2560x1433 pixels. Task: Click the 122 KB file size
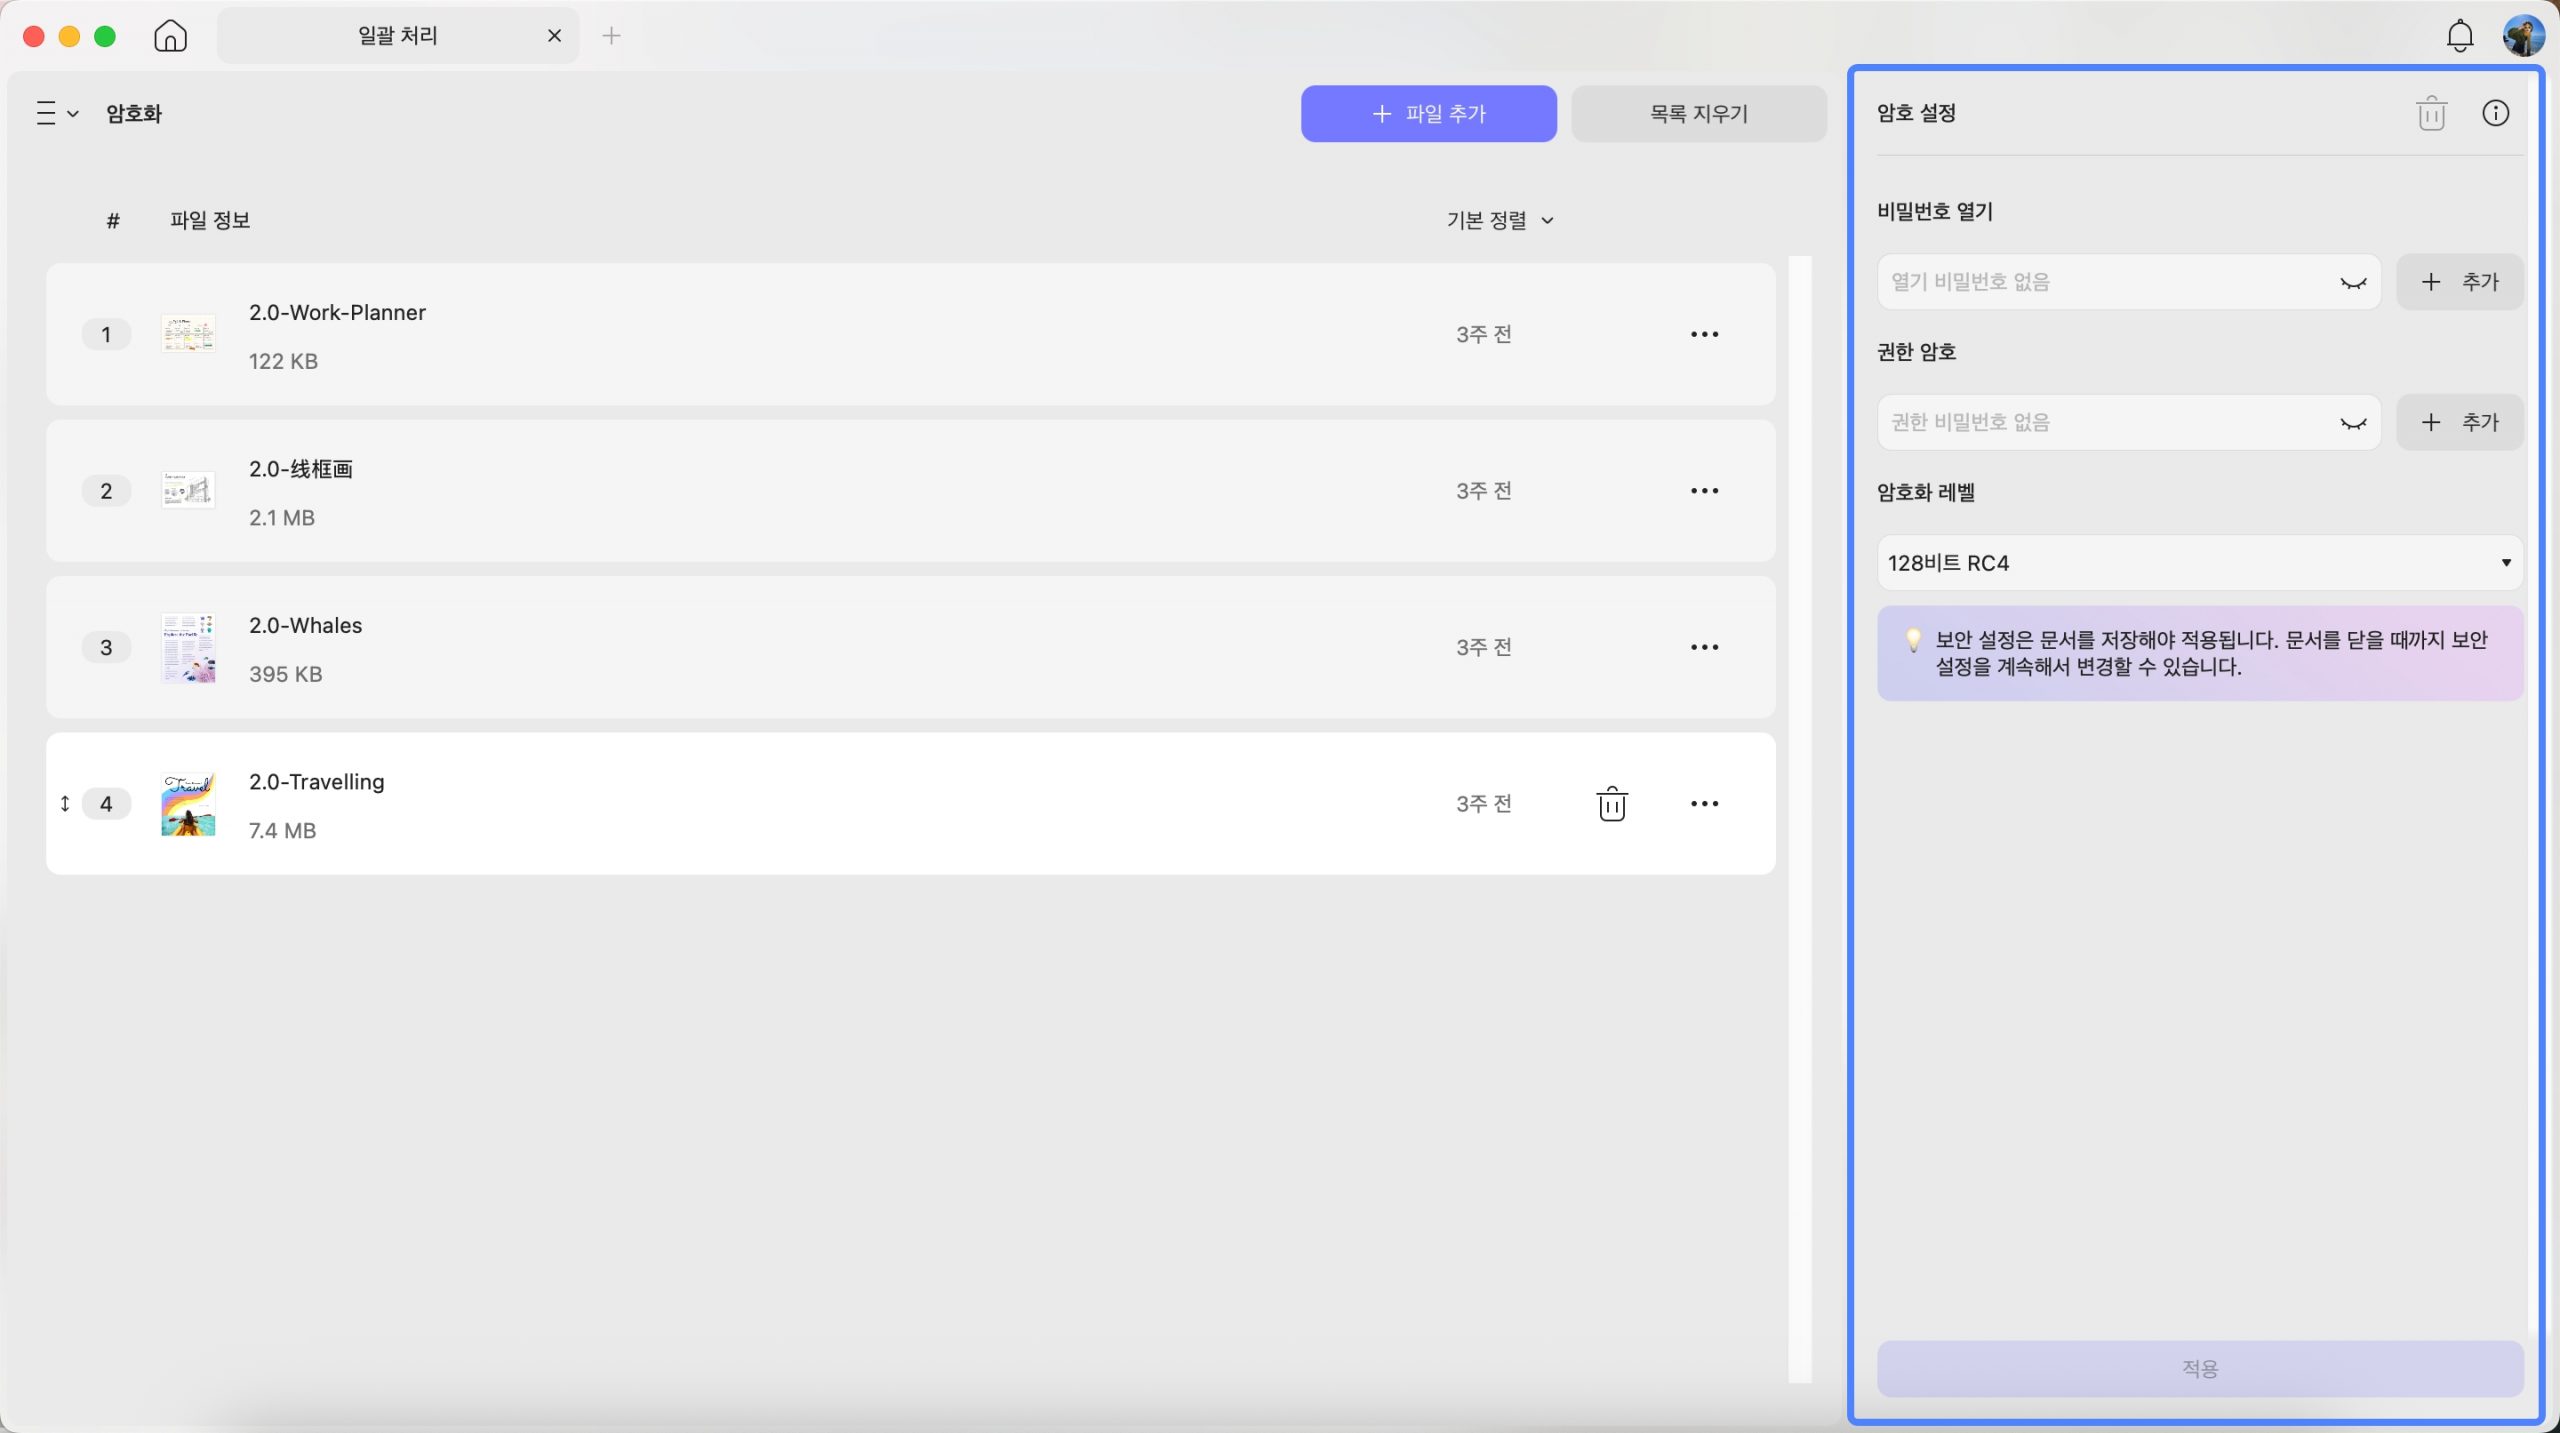coord(283,361)
